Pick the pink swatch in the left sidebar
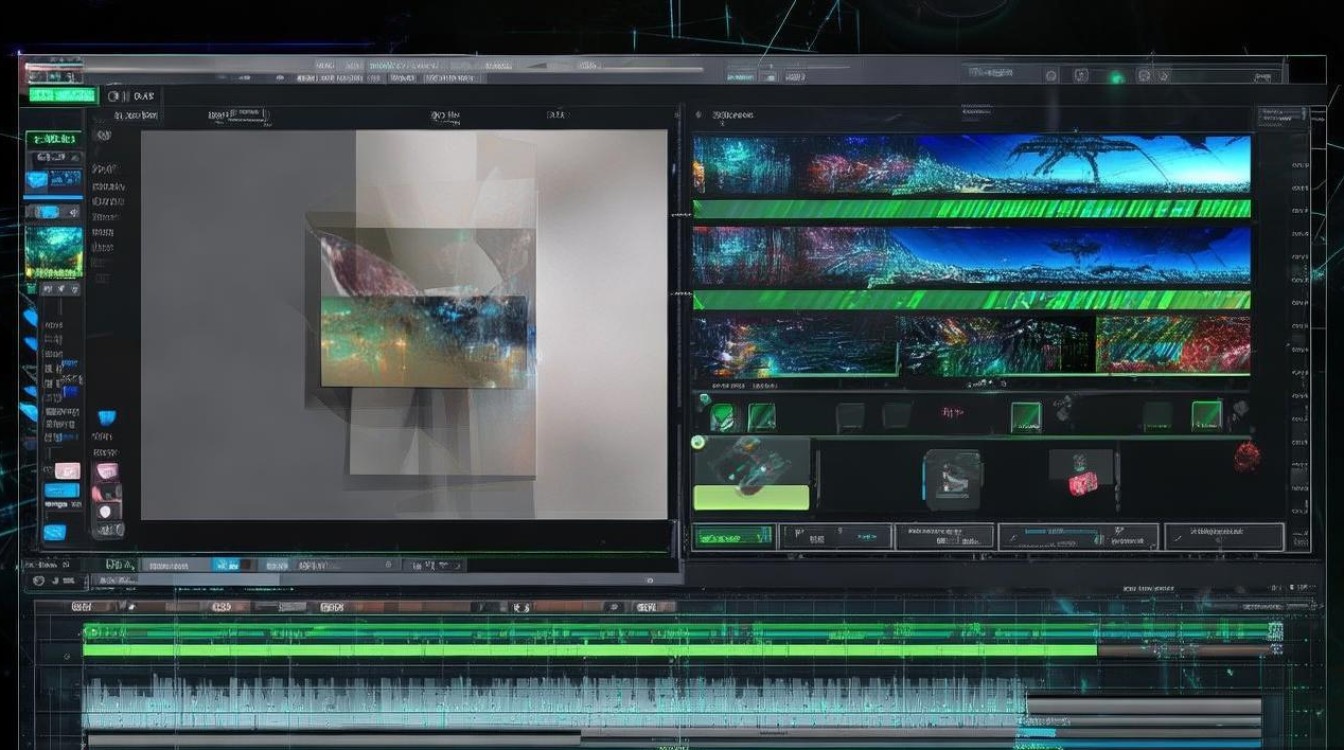Viewport: 1344px width, 750px height. (x=67, y=471)
